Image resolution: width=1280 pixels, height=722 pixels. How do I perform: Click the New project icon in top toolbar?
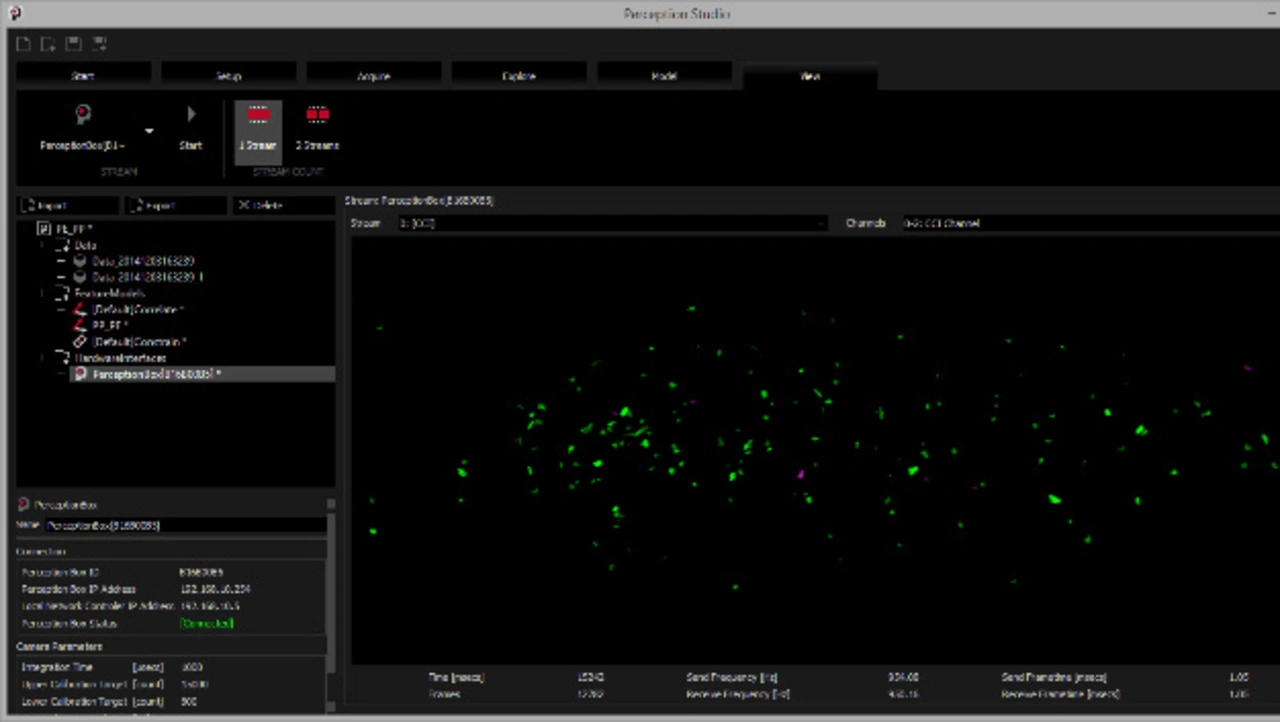point(23,43)
